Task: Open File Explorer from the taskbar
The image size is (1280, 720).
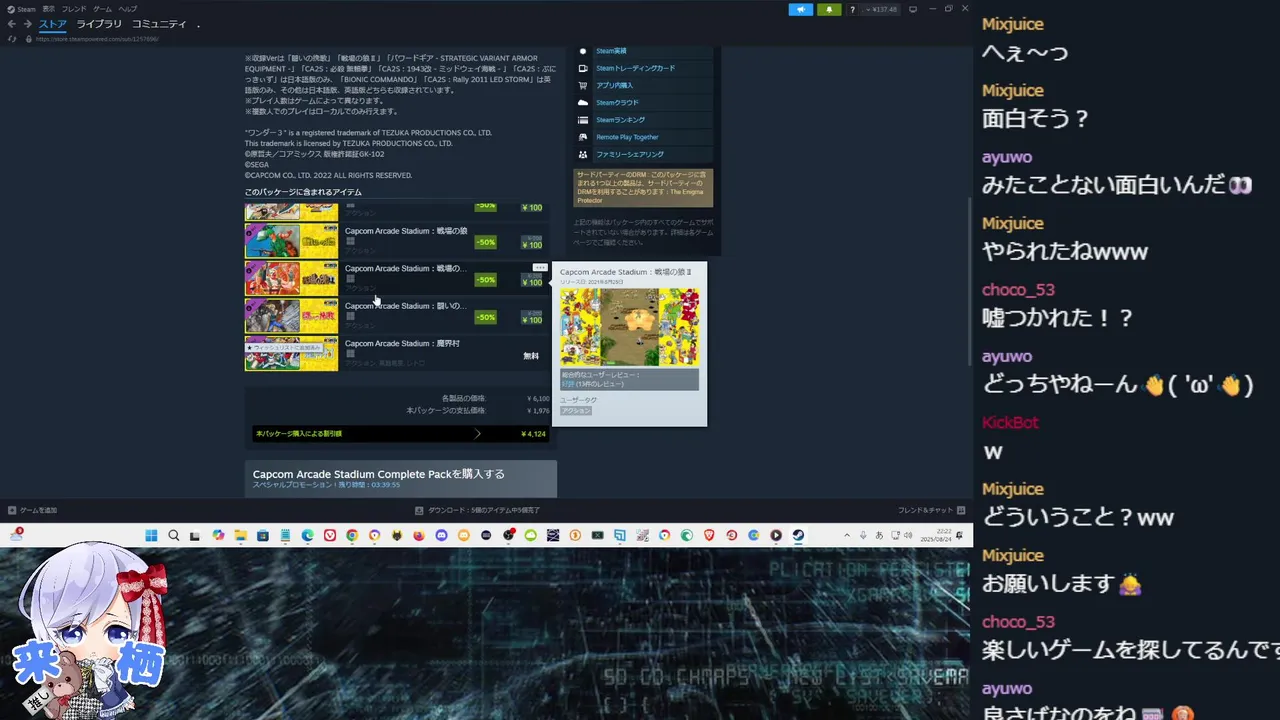Action: (241, 535)
